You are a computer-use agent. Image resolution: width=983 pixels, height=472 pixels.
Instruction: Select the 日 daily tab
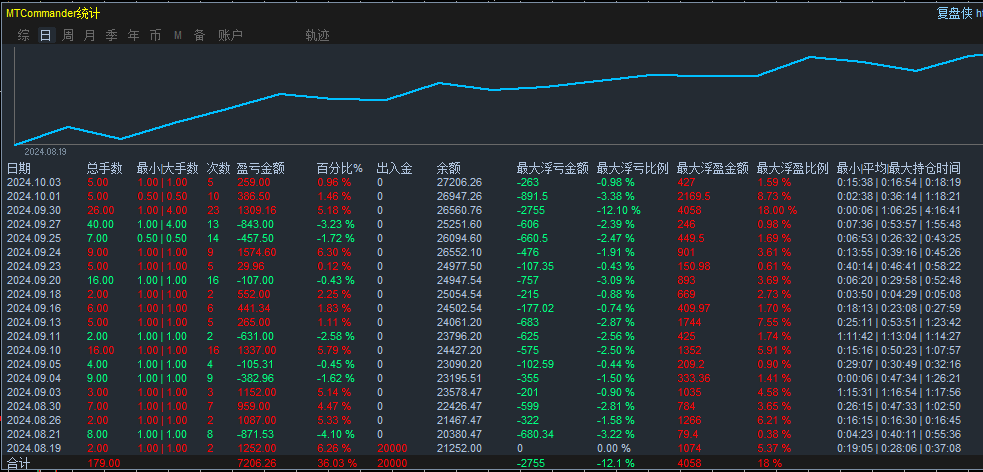click(x=46, y=35)
